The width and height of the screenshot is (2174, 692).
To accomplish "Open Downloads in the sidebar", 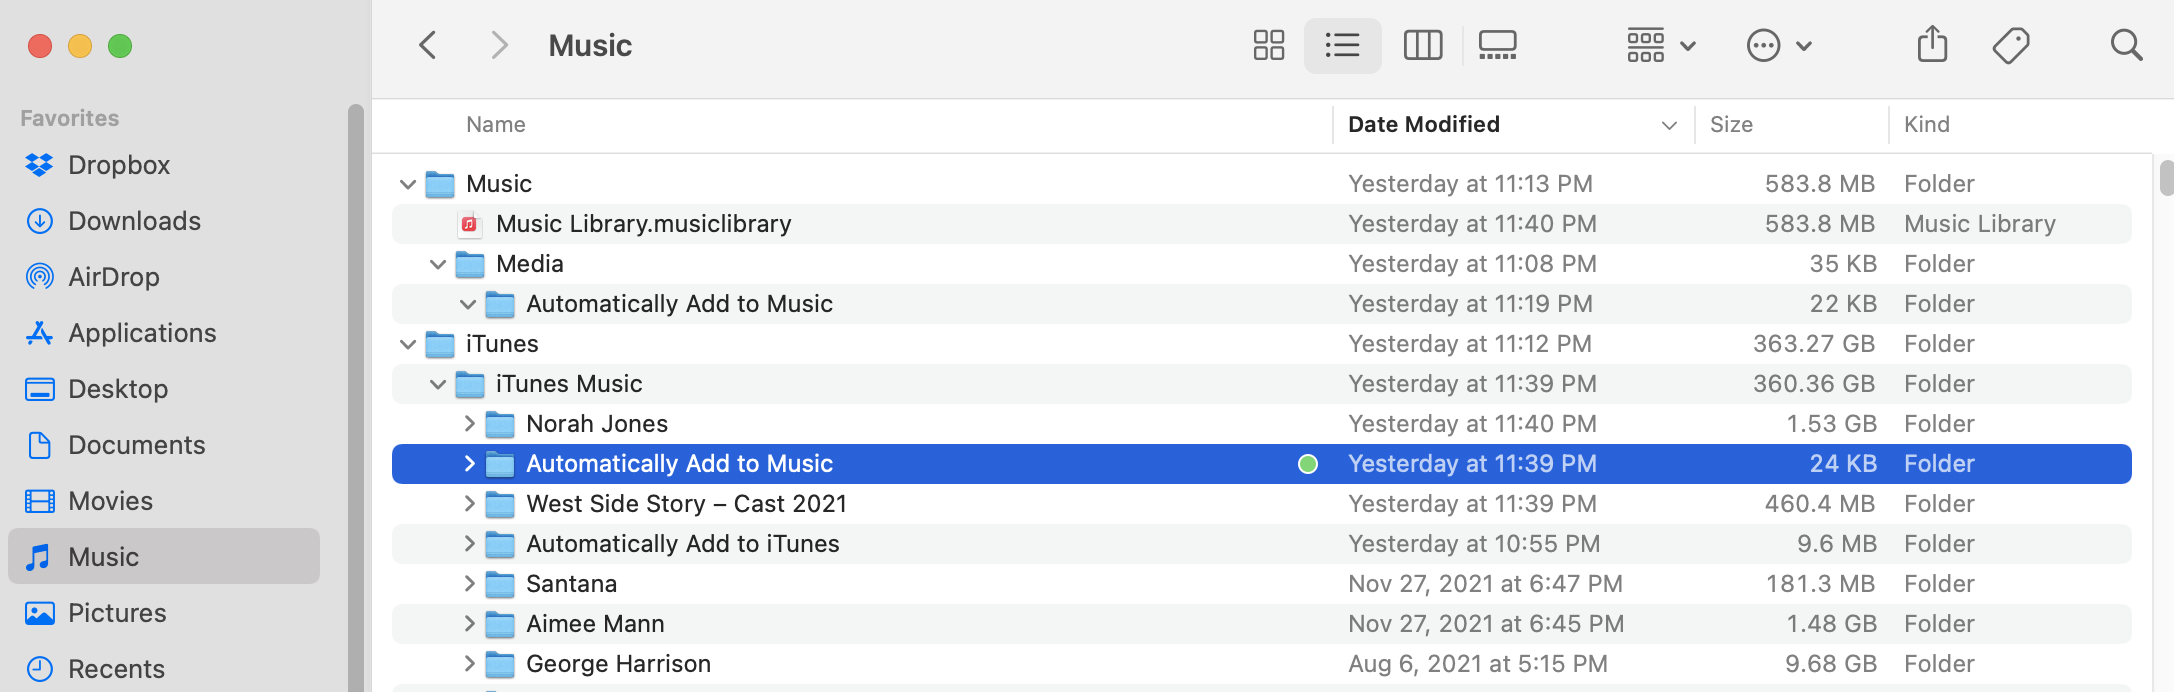I will (134, 221).
